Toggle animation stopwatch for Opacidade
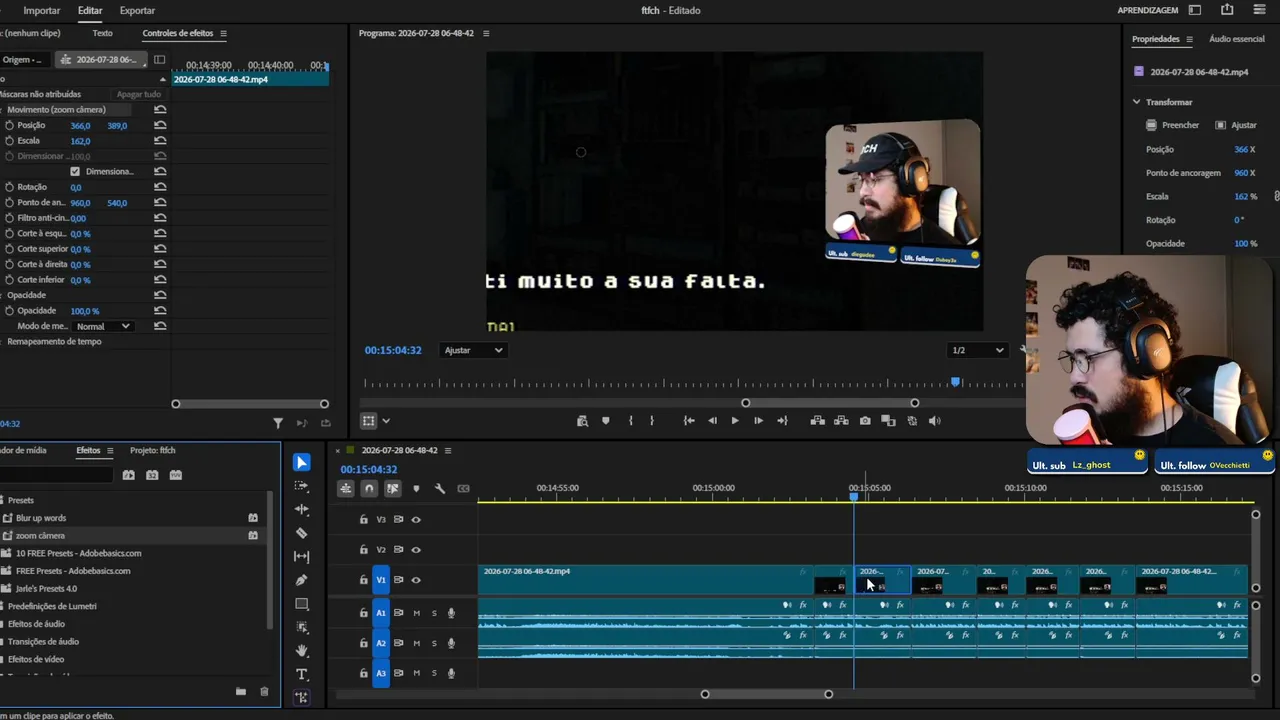Image resolution: width=1280 pixels, height=720 pixels. [x=9, y=311]
